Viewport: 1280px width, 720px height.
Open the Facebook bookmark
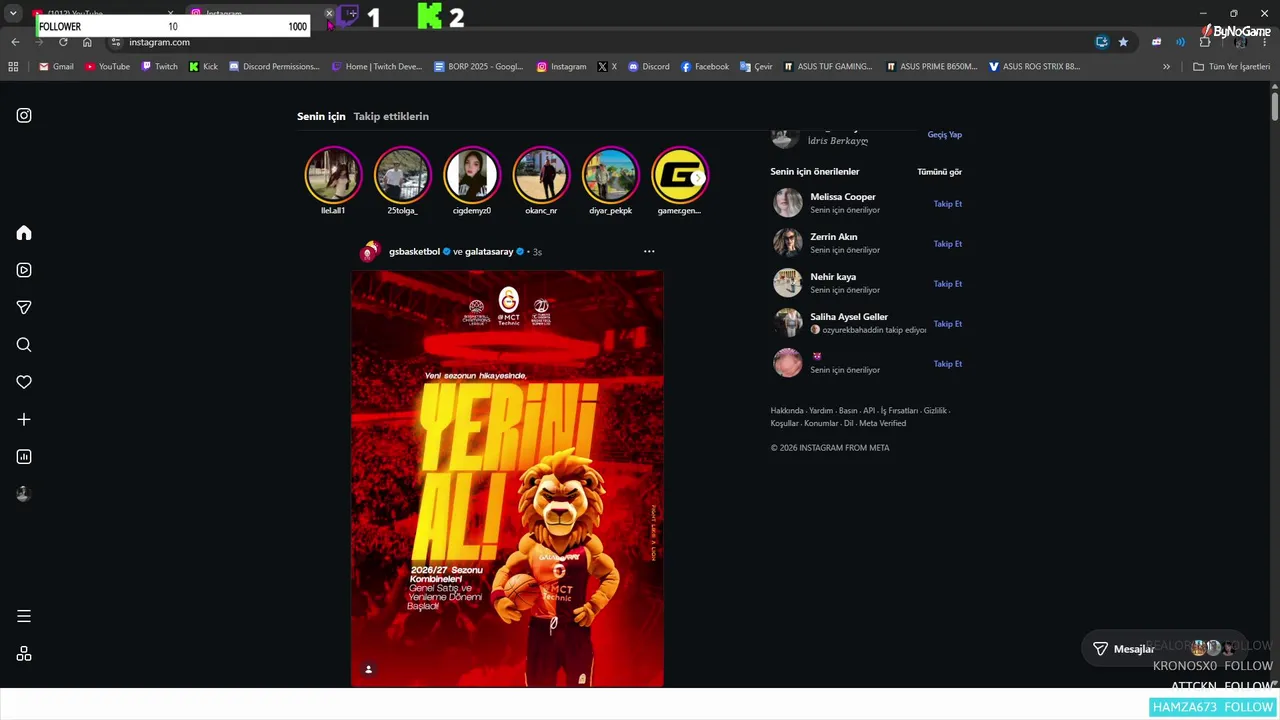coord(705,67)
